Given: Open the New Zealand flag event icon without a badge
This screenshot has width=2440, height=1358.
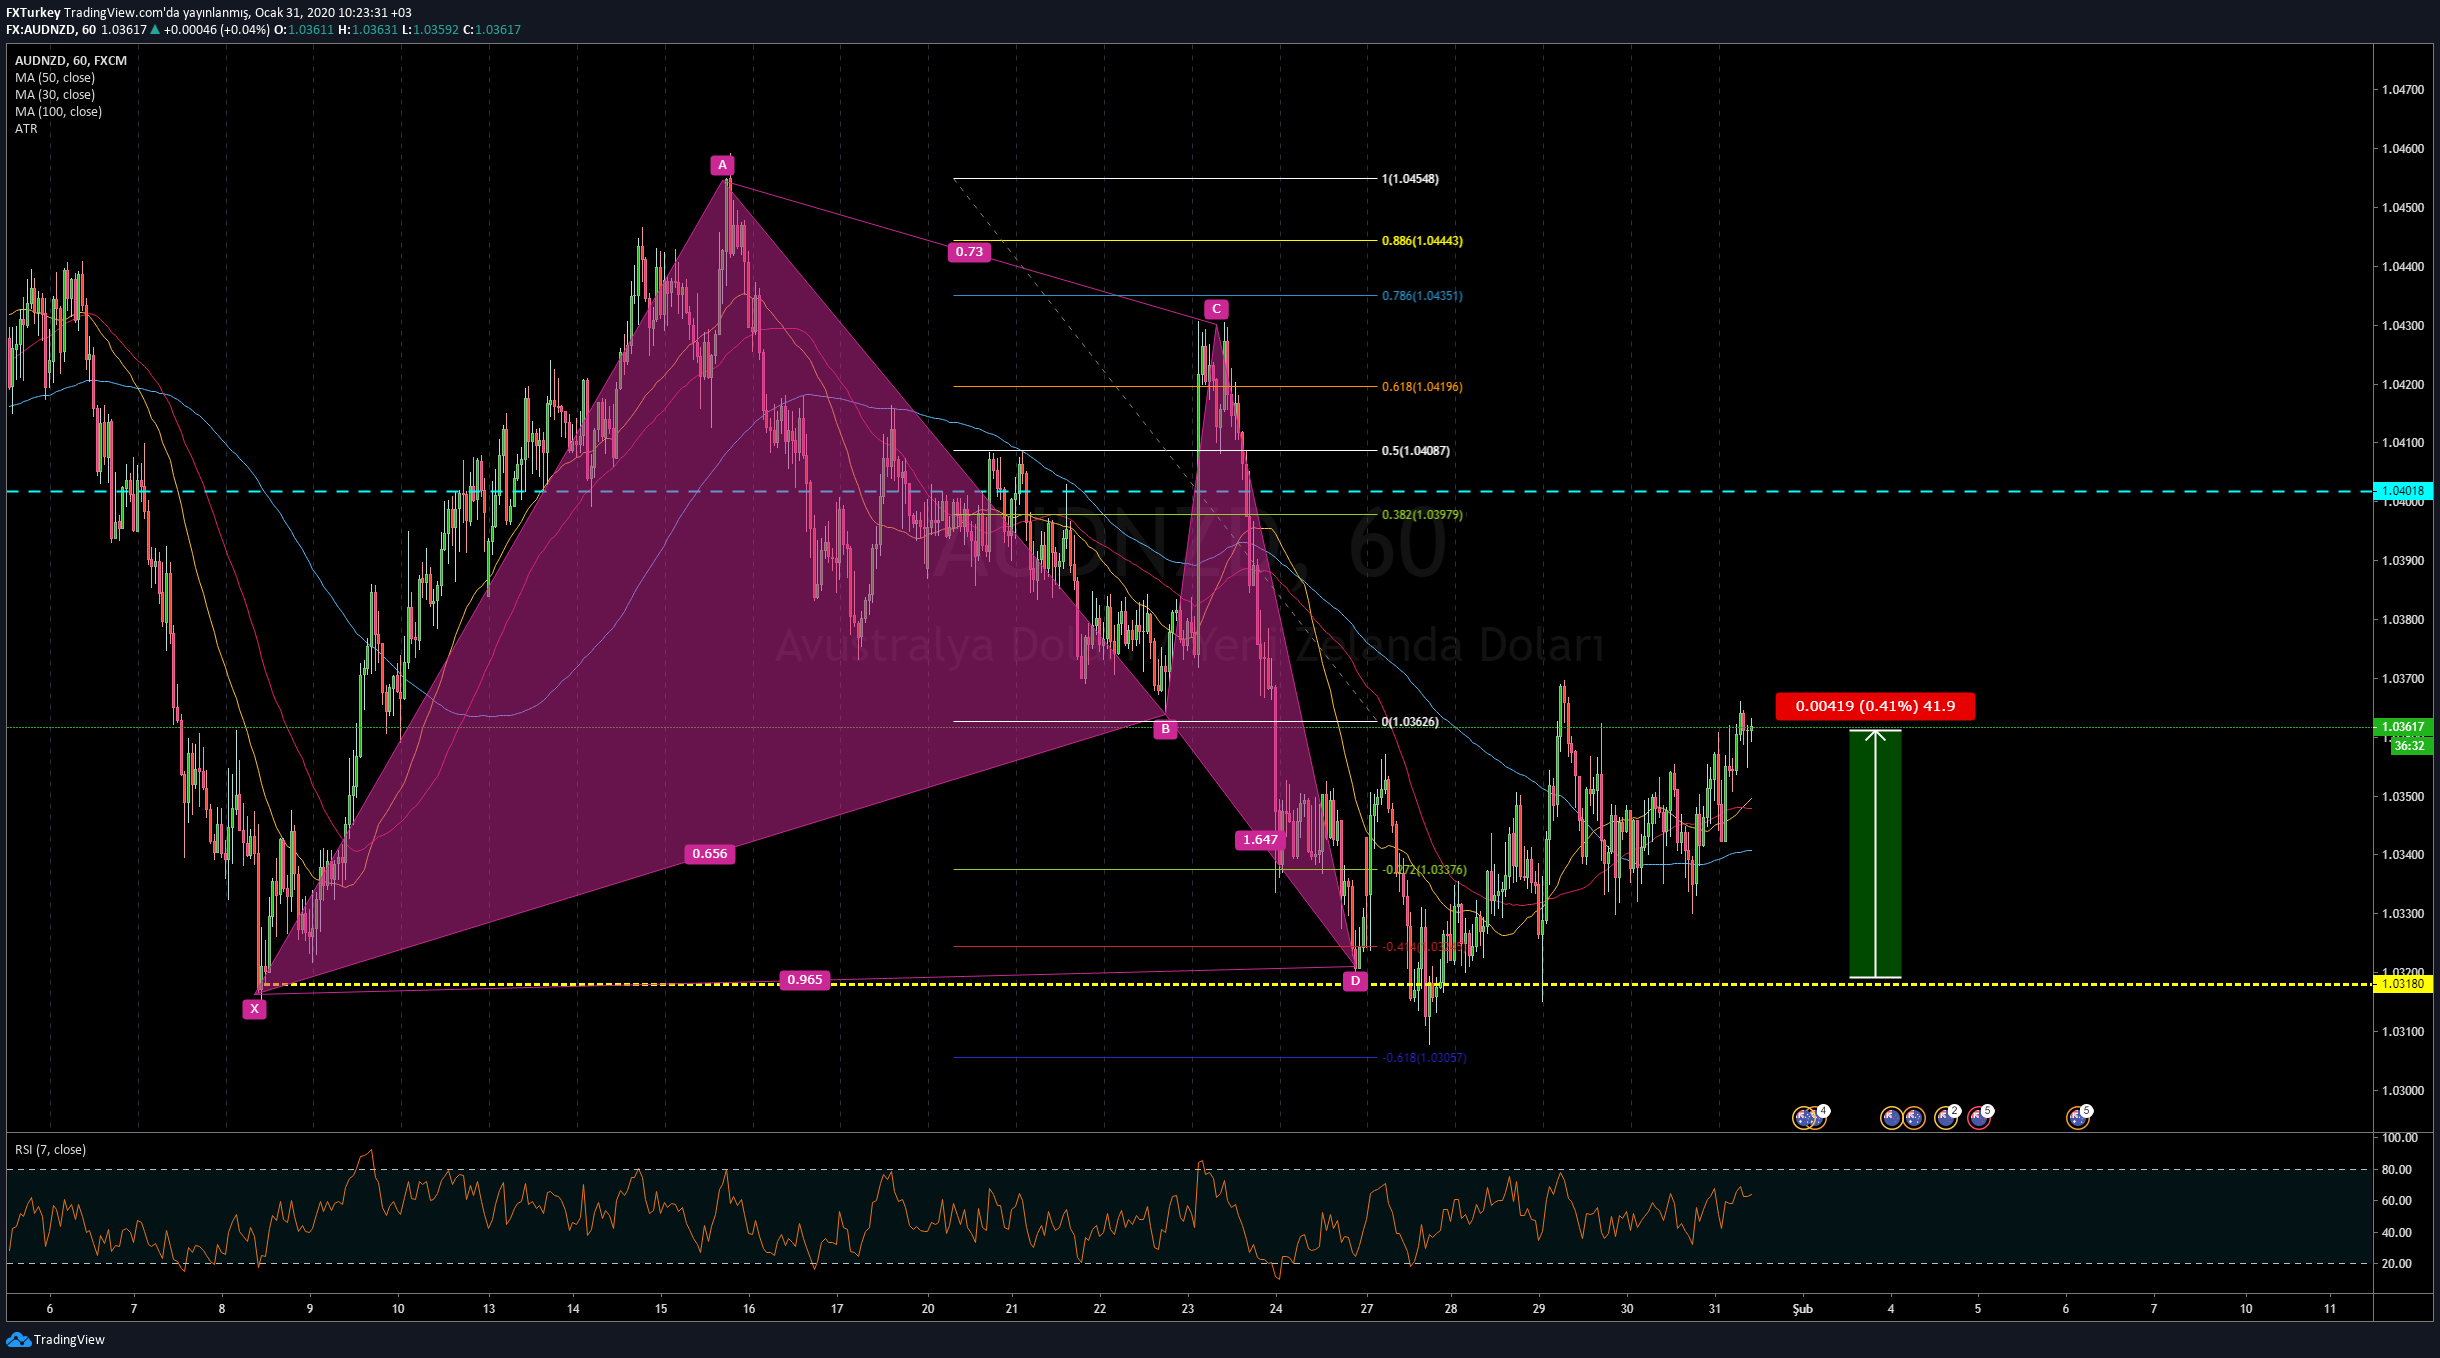Looking at the screenshot, I should [1891, 1118].
